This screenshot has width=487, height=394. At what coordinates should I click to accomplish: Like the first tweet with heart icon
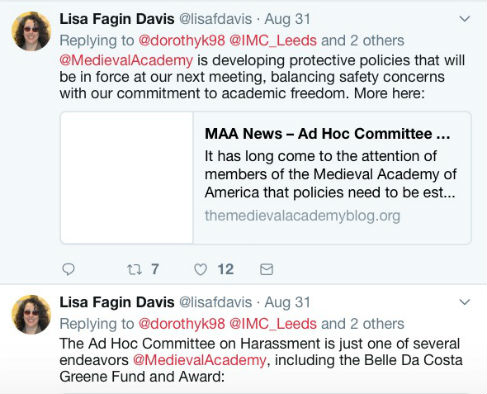[x=201, y=269]
